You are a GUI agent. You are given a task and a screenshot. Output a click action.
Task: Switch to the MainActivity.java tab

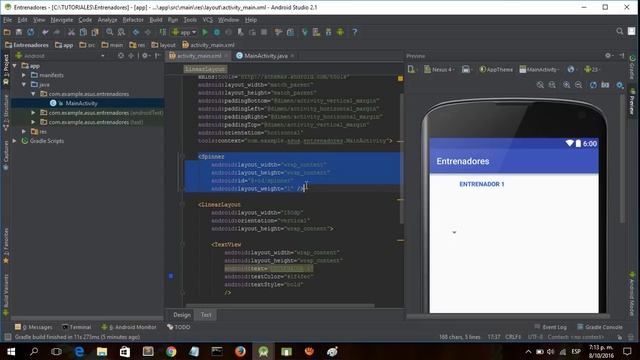click(266, 56)
